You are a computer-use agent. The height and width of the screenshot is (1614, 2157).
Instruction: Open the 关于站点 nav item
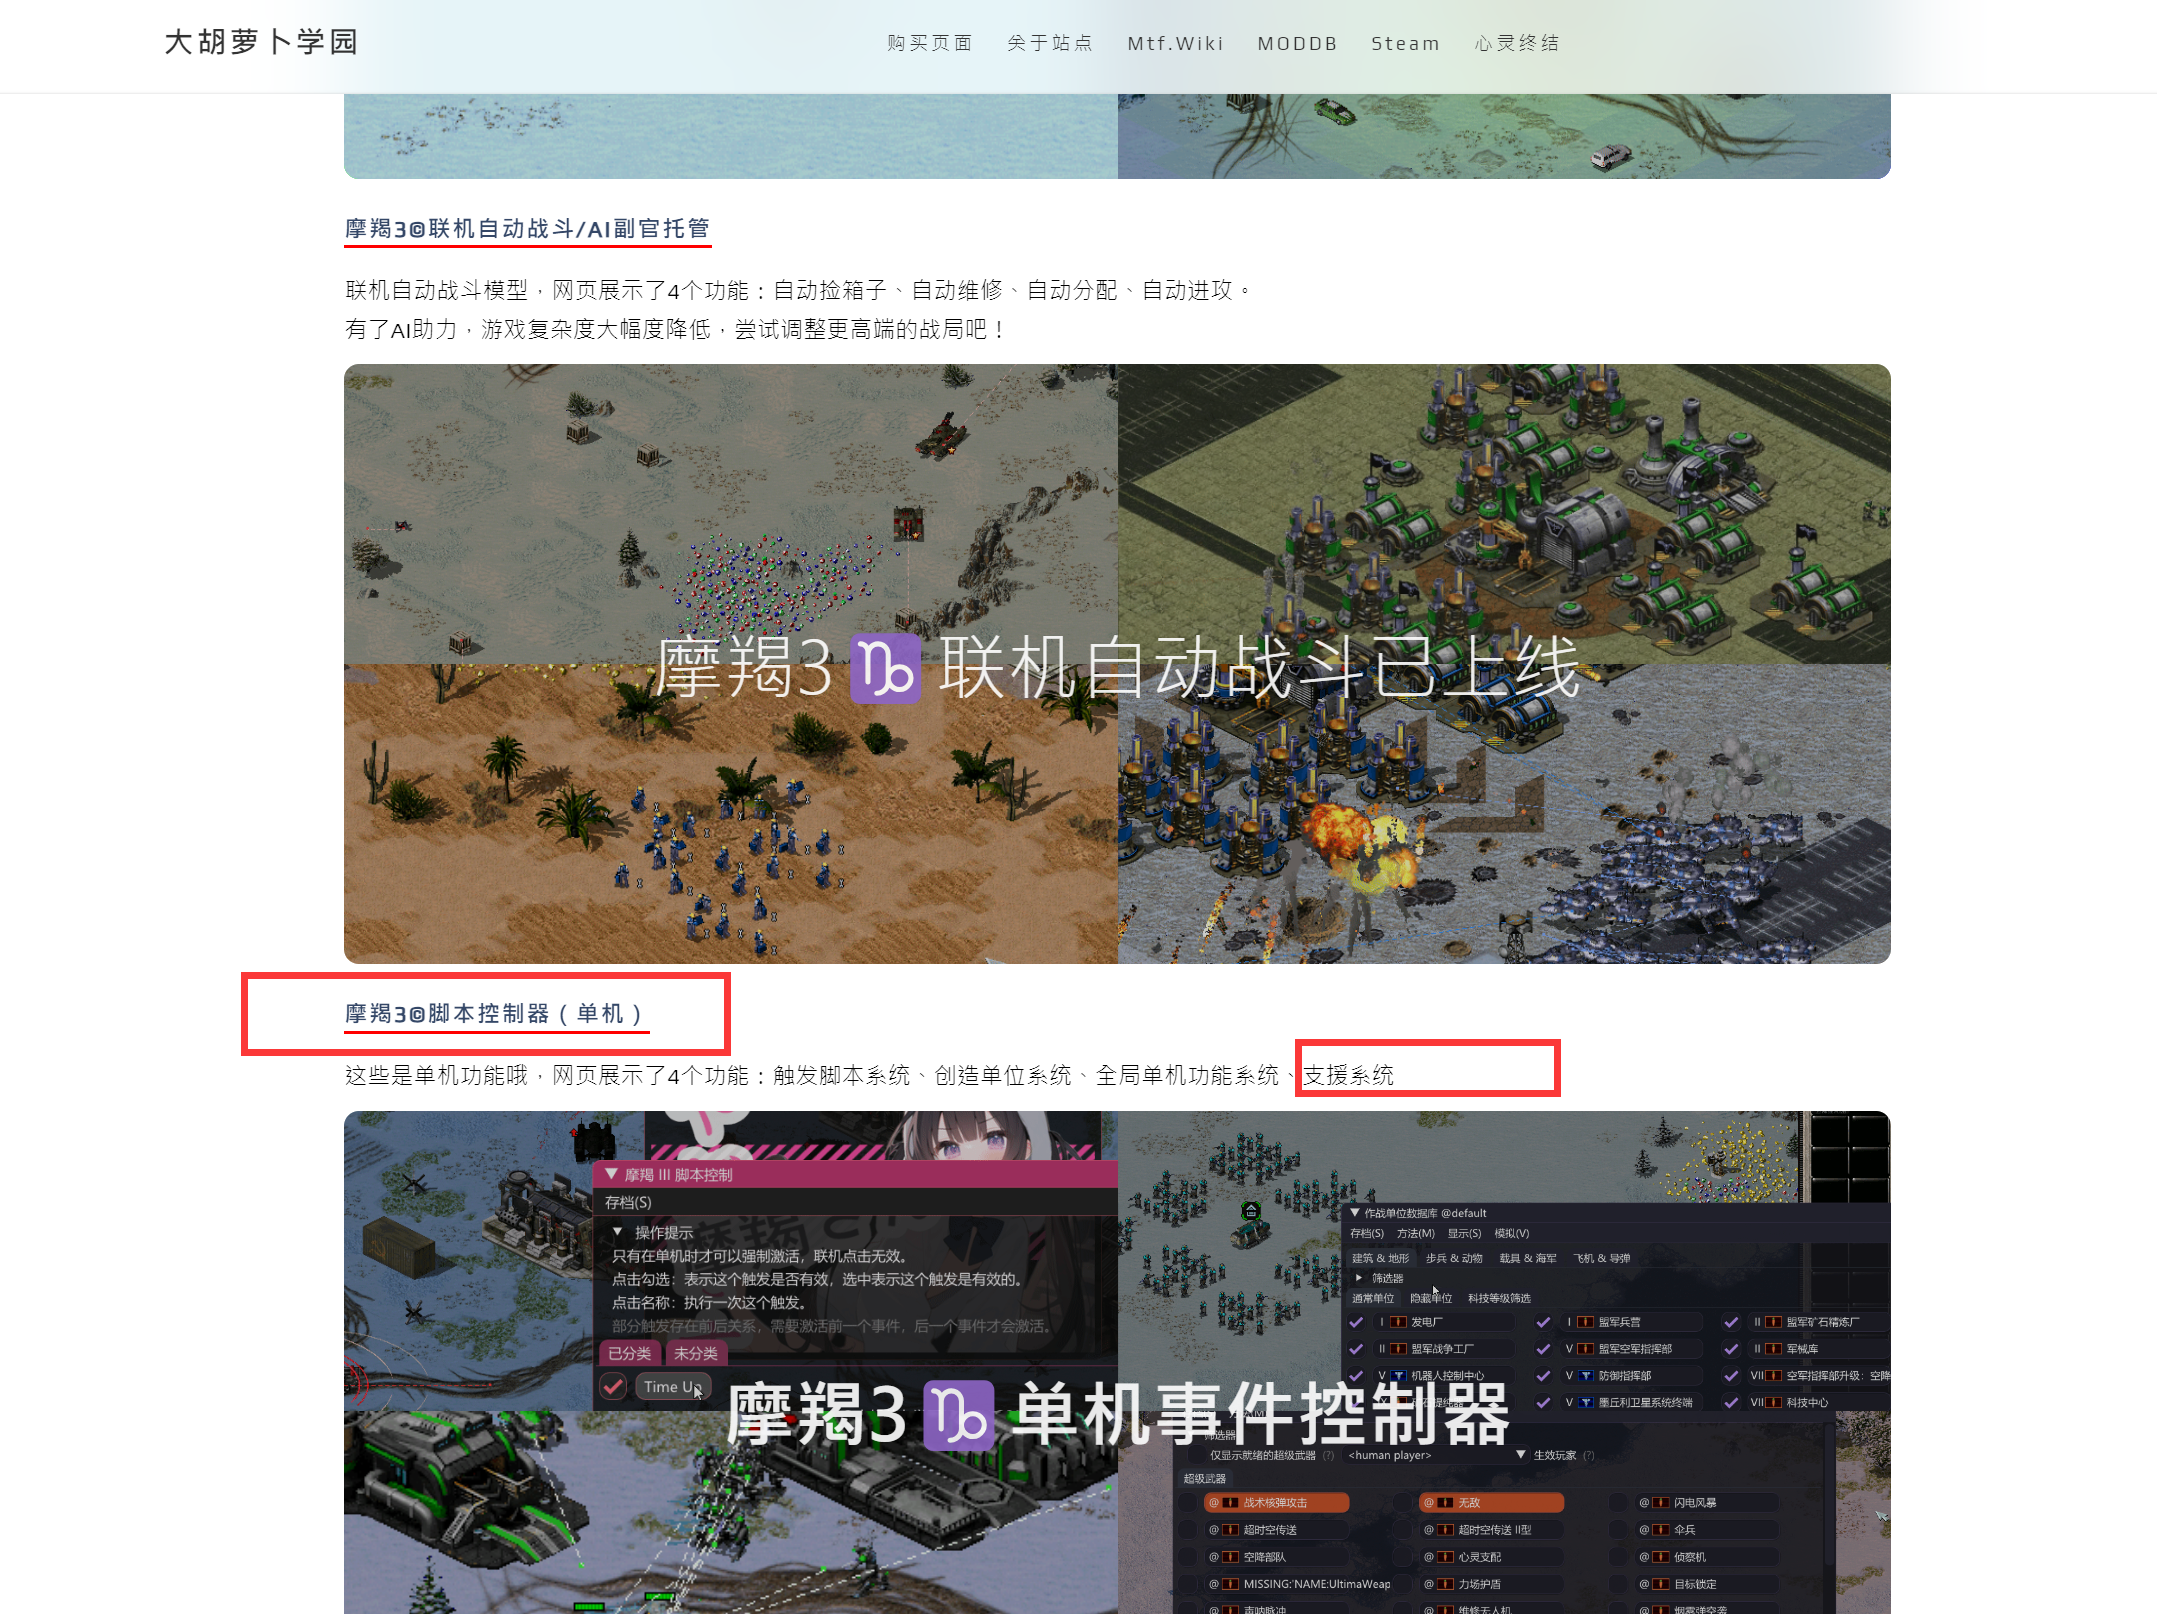click(x=1050, y=43)
